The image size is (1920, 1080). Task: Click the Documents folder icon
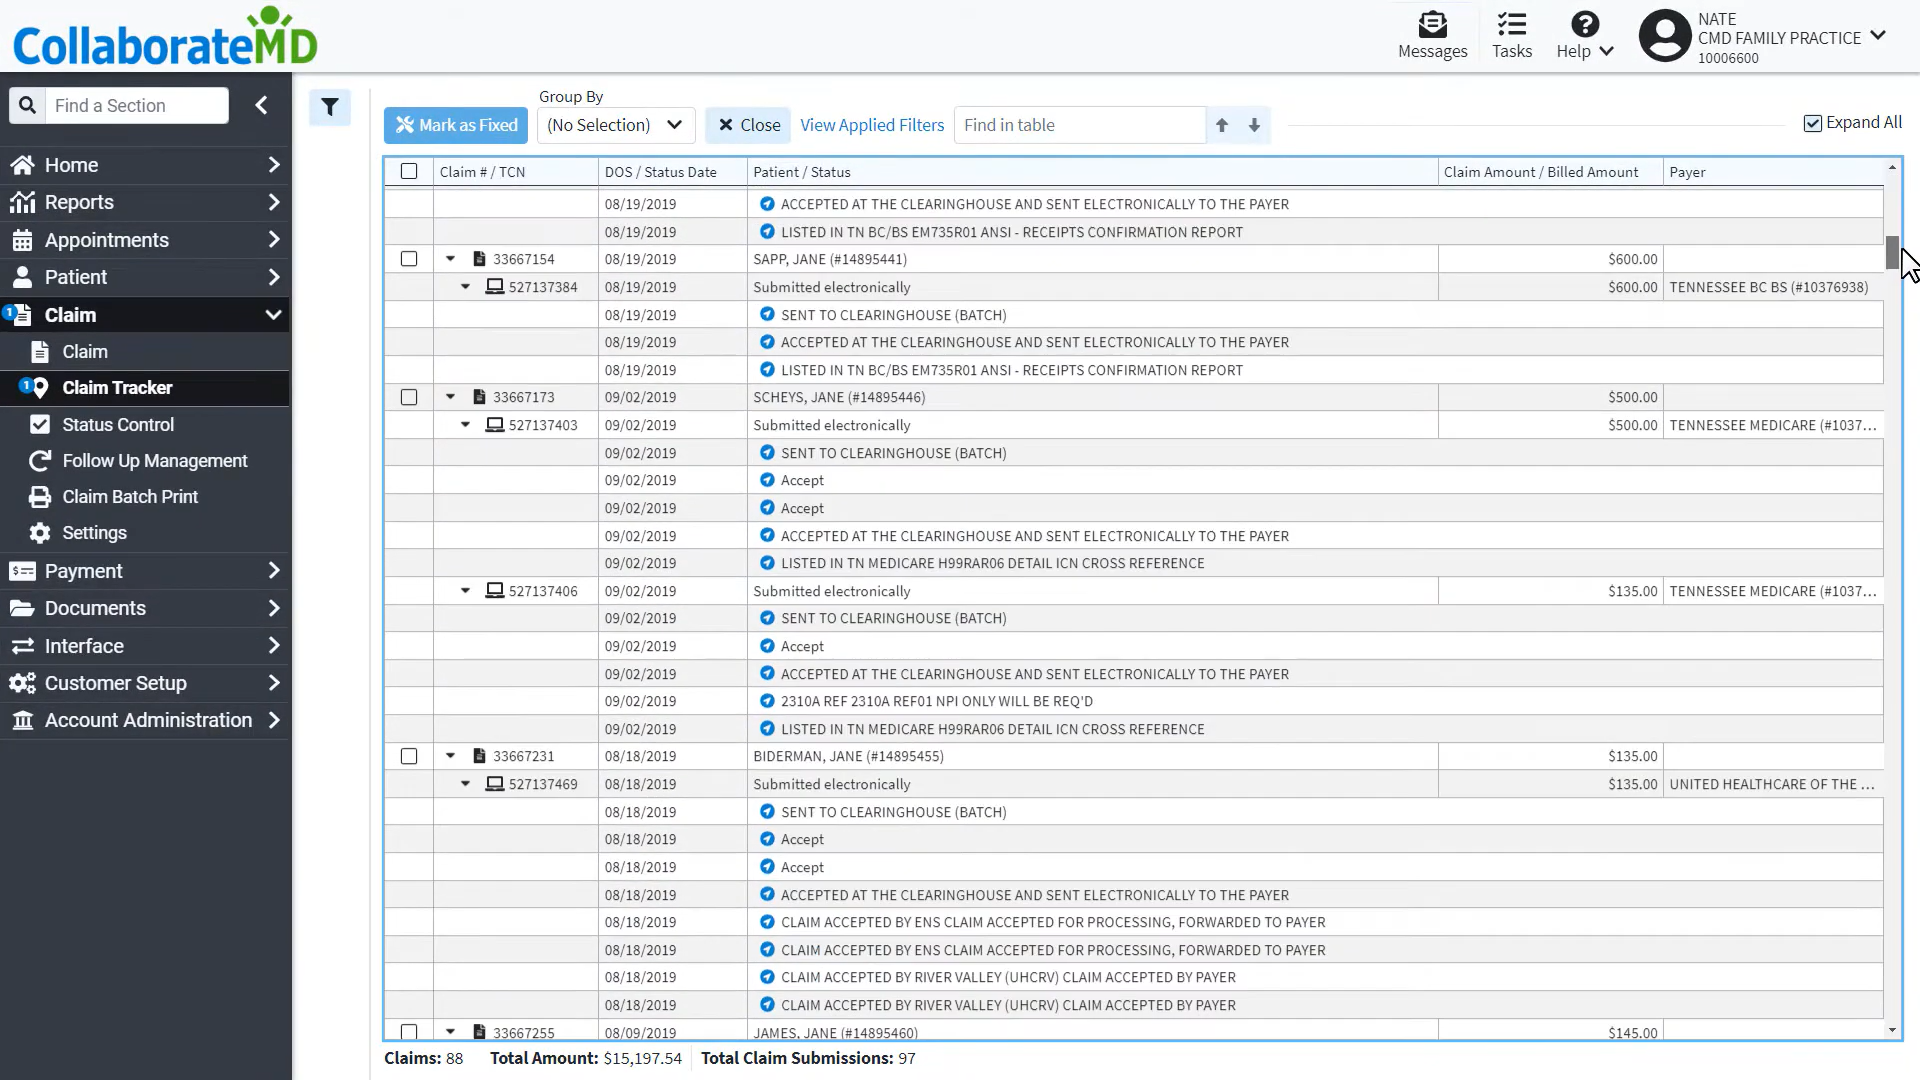[x=22, y=608]
